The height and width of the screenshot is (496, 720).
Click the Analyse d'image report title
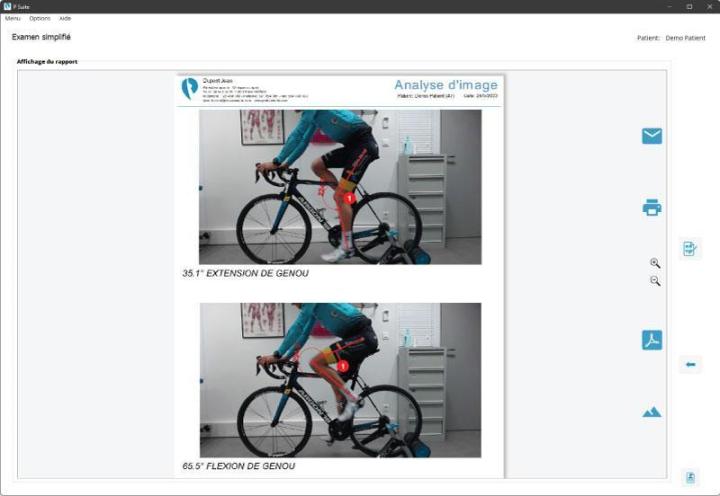pyautogui.click(x=446, y=85)
